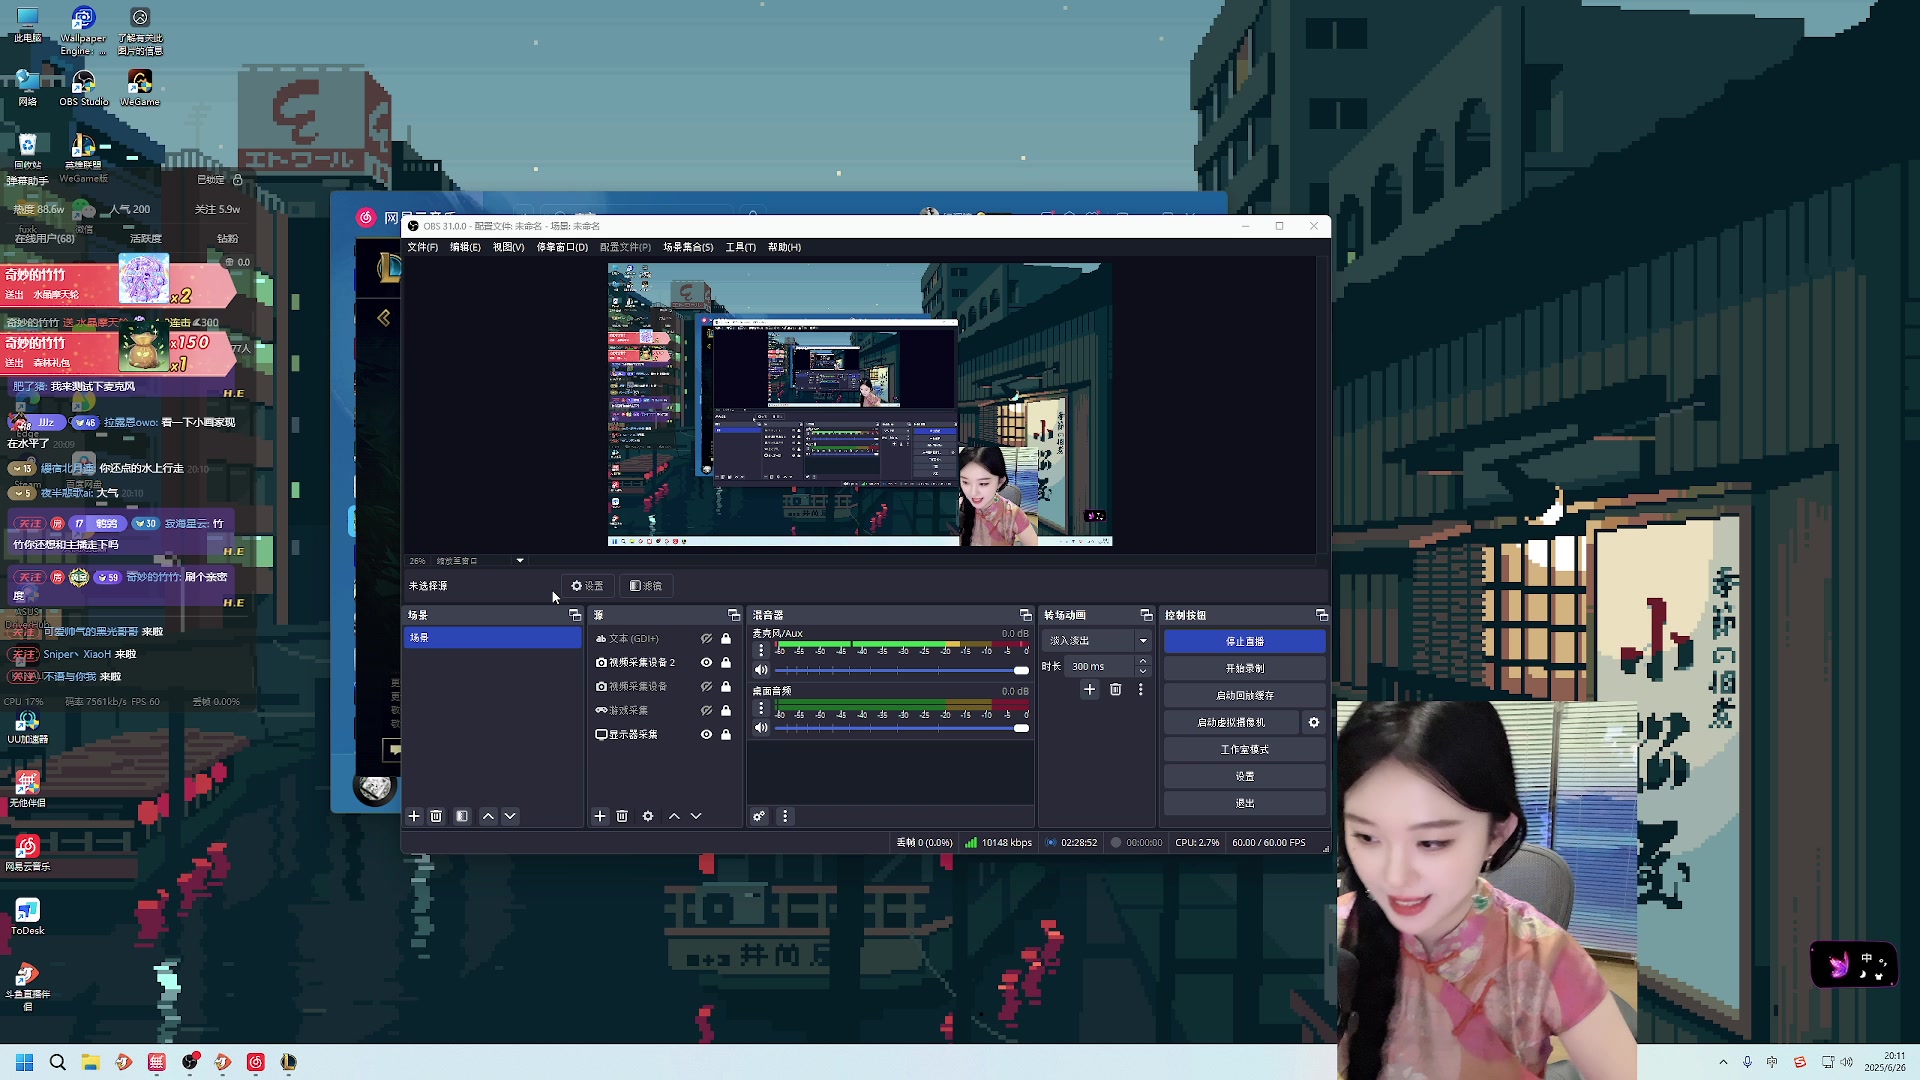Show hidden system tray icons chevron
Viewport: 1920px width, 1080px height.
[x=1723, y=1062]
